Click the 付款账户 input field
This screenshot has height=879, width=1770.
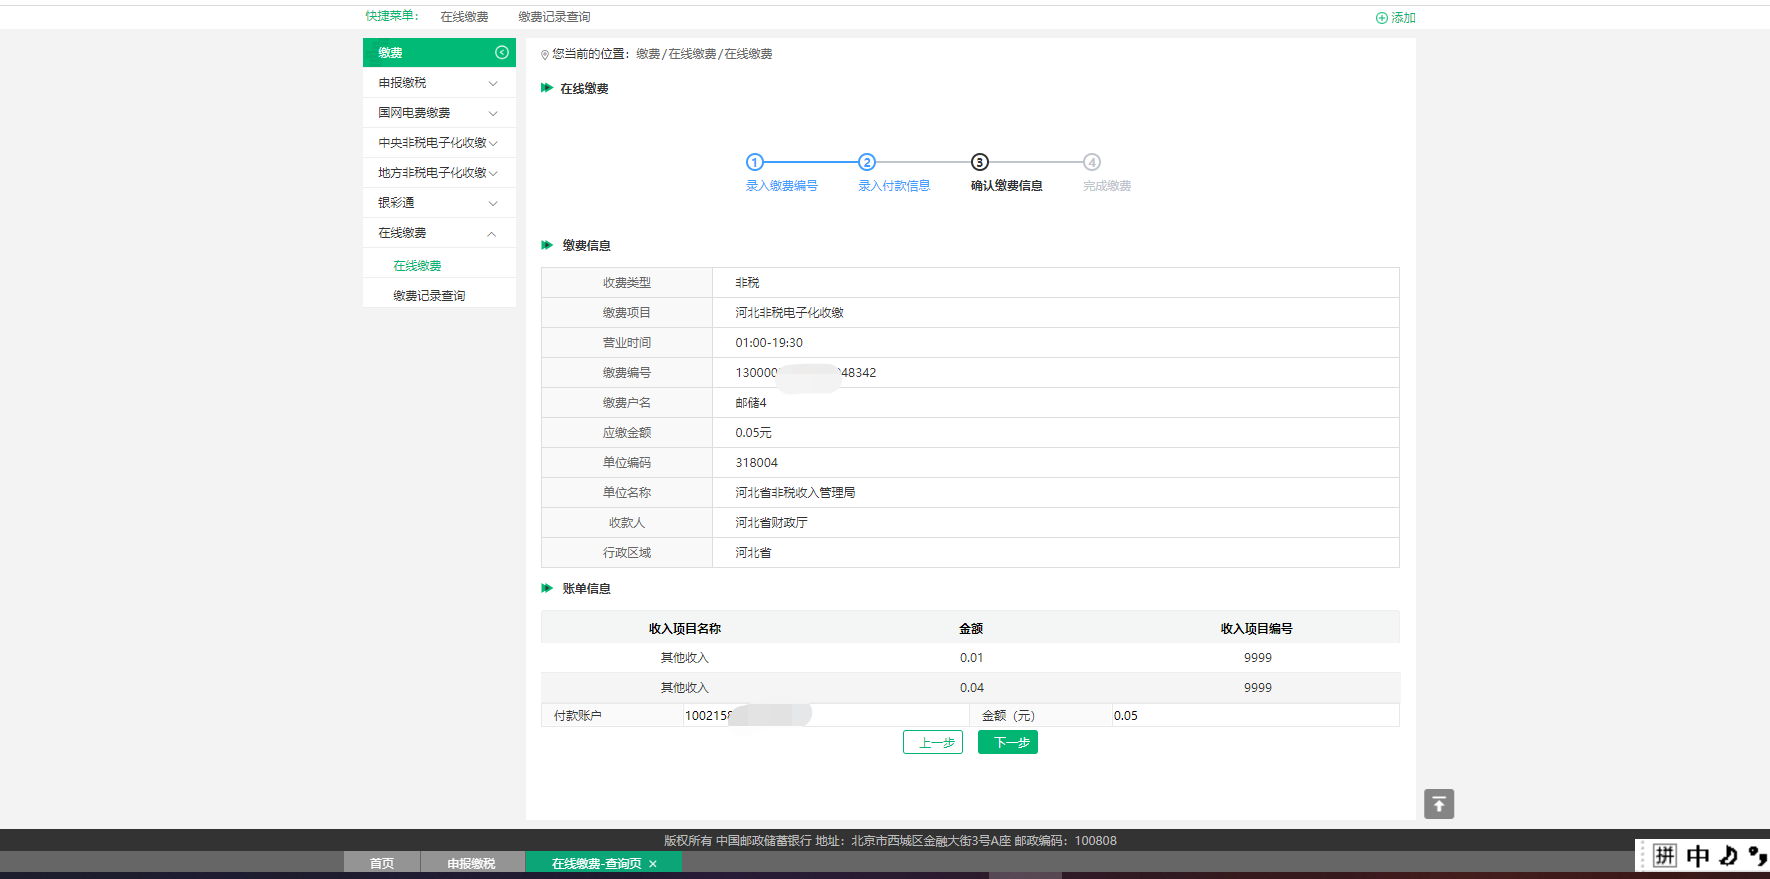(824, 716)
